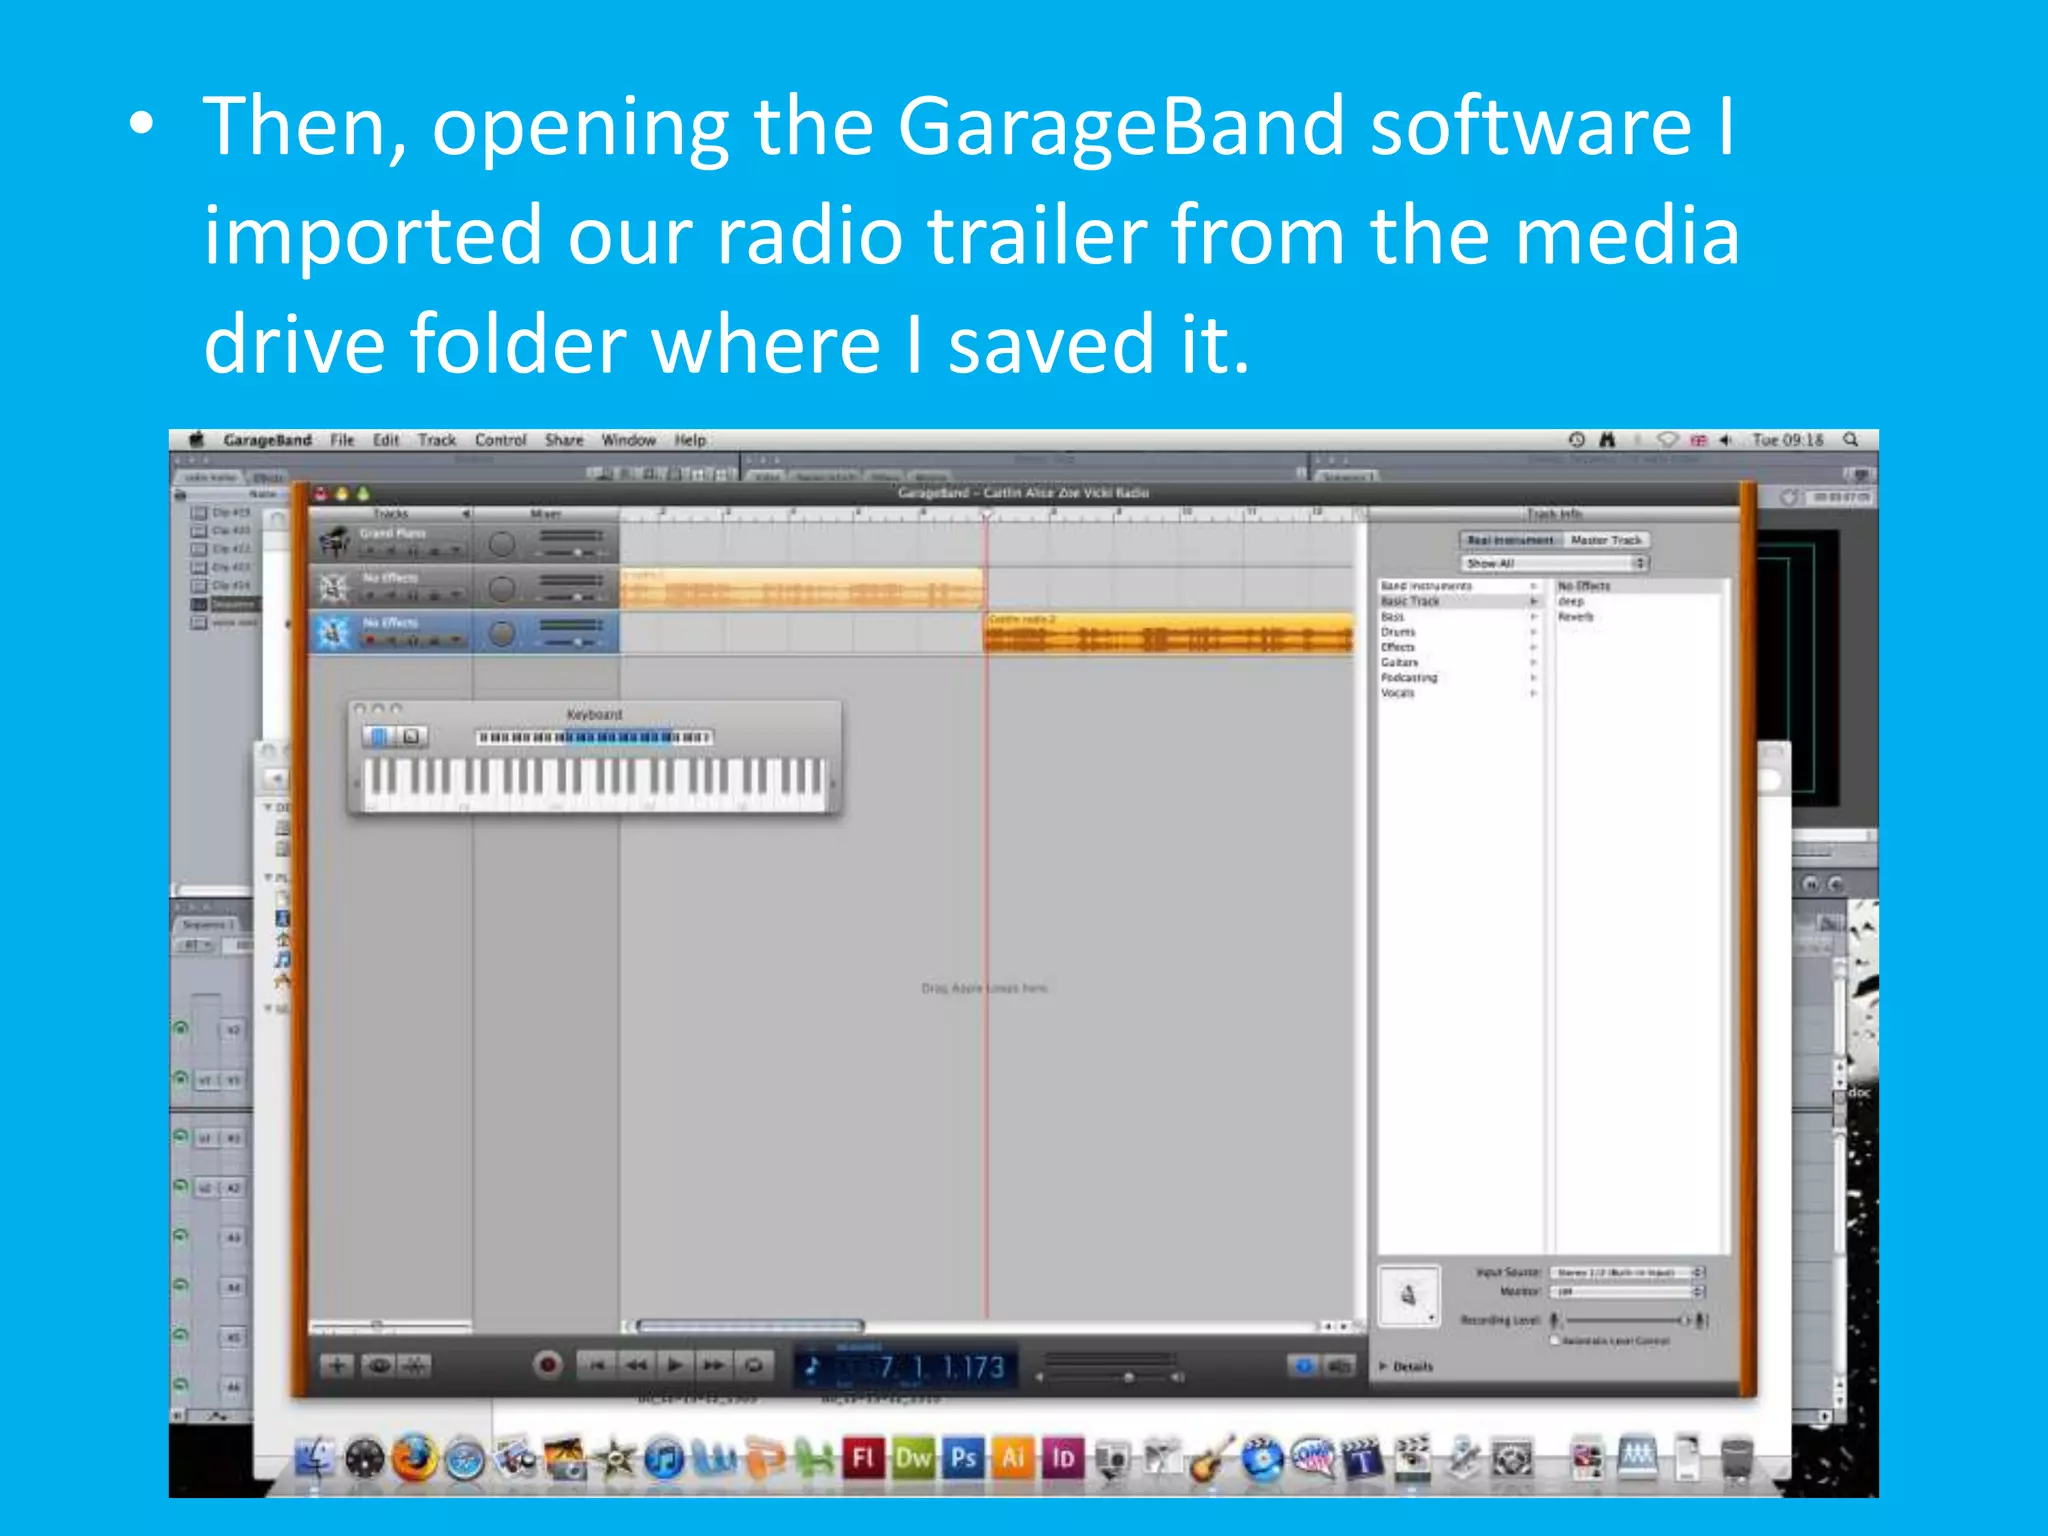2048x1536 pixels.
Task: Mute the Grand Piano track
Action: pyautogui.click(x=391, y=551)
